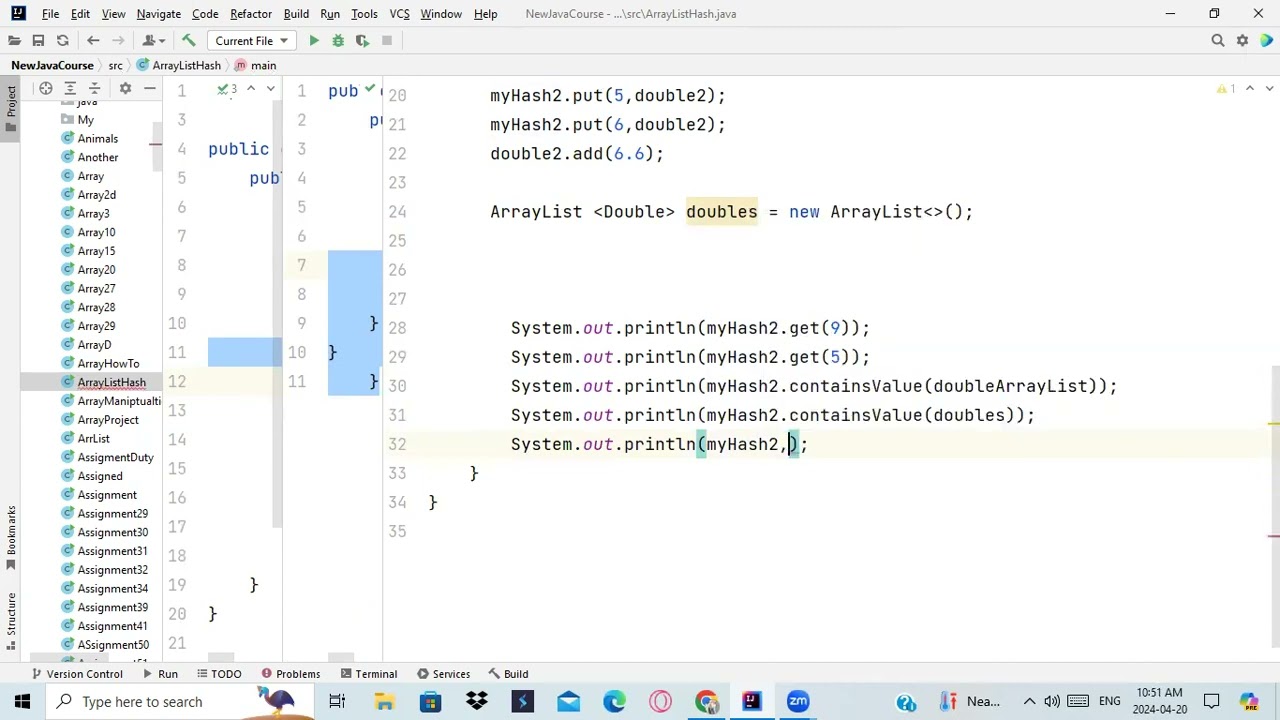The width and height of the screenshot is (1280, 720).
Task: Run with coverage shield icon
Action: 362,41
